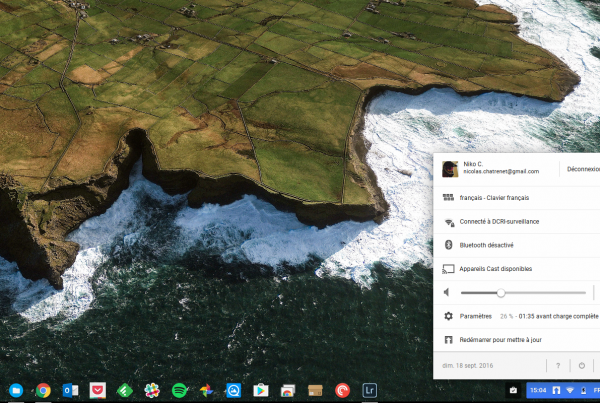Click Niko C. profile avatar
This screenshot has height=403, width=600.
pos(450,169)
